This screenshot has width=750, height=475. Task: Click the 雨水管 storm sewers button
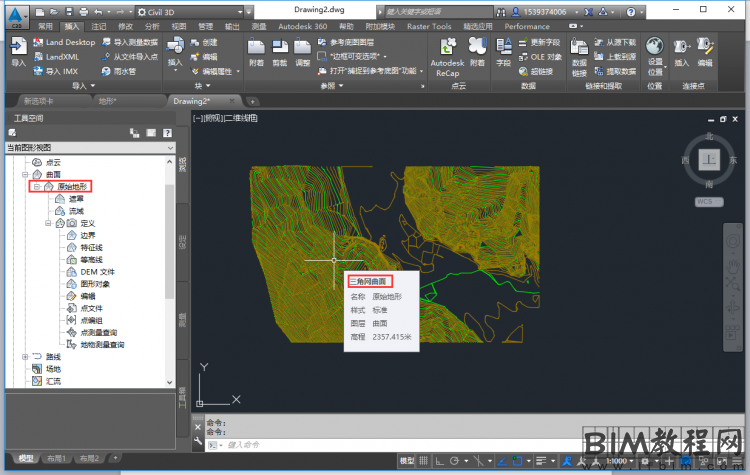(x=119, y=71)
